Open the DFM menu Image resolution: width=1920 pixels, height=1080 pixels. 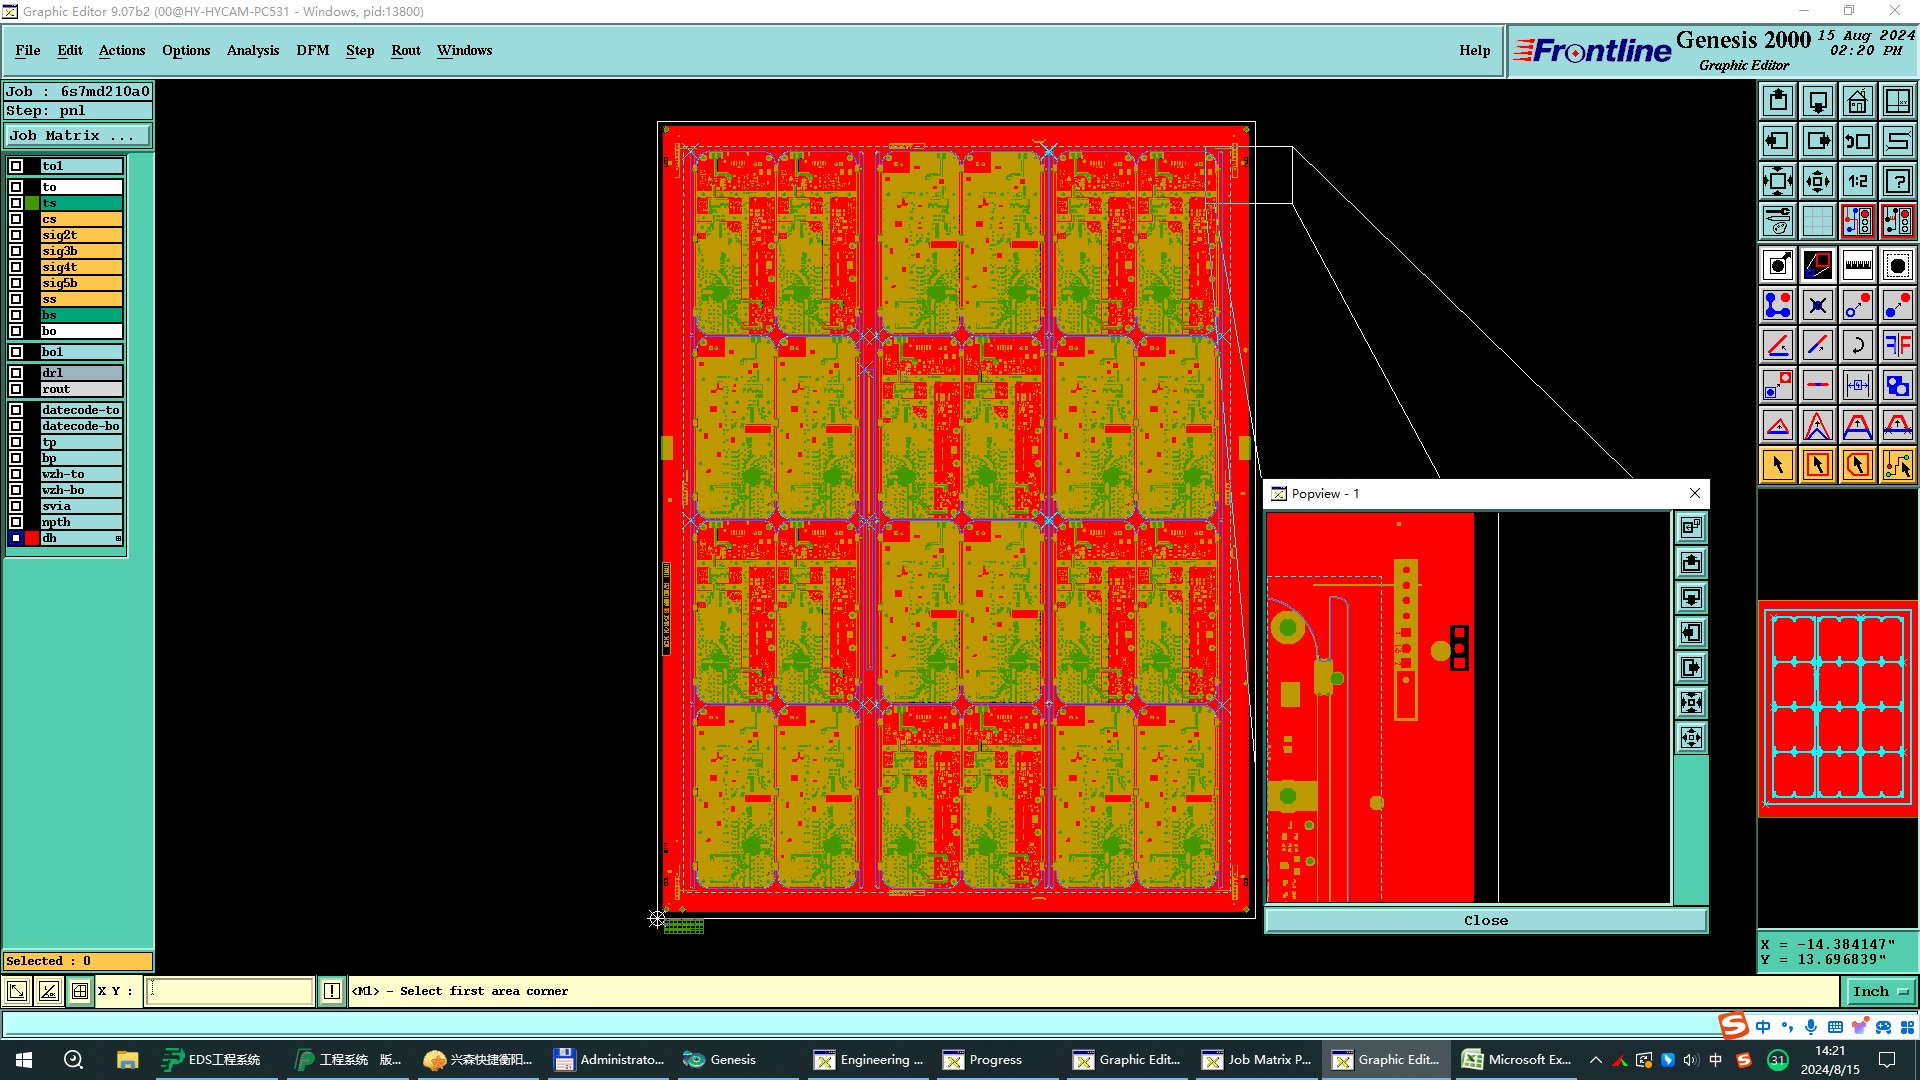coord(312,50)
